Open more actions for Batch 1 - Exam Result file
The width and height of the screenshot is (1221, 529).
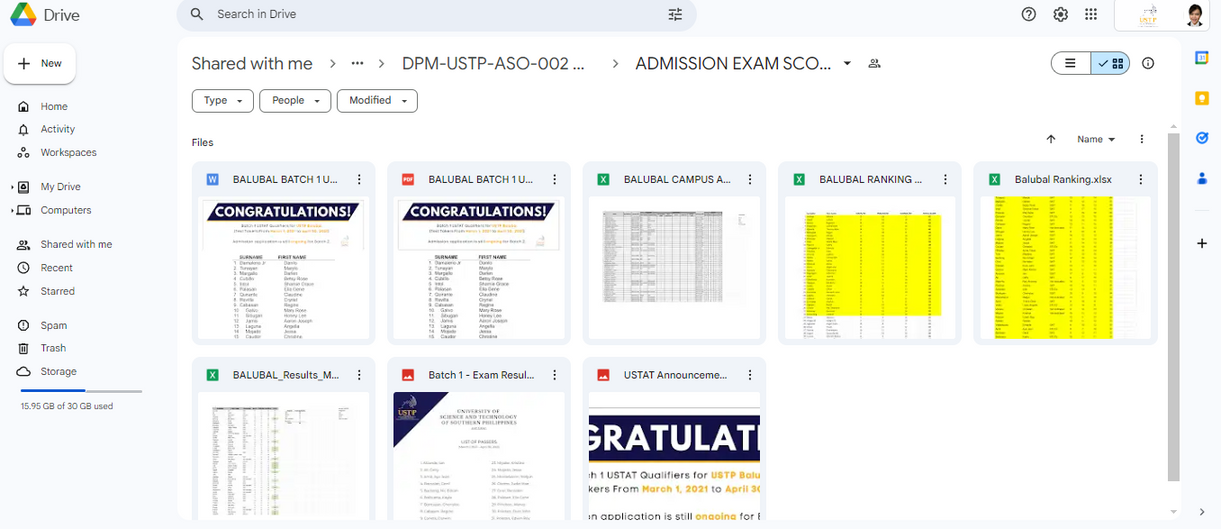(554, 375)
